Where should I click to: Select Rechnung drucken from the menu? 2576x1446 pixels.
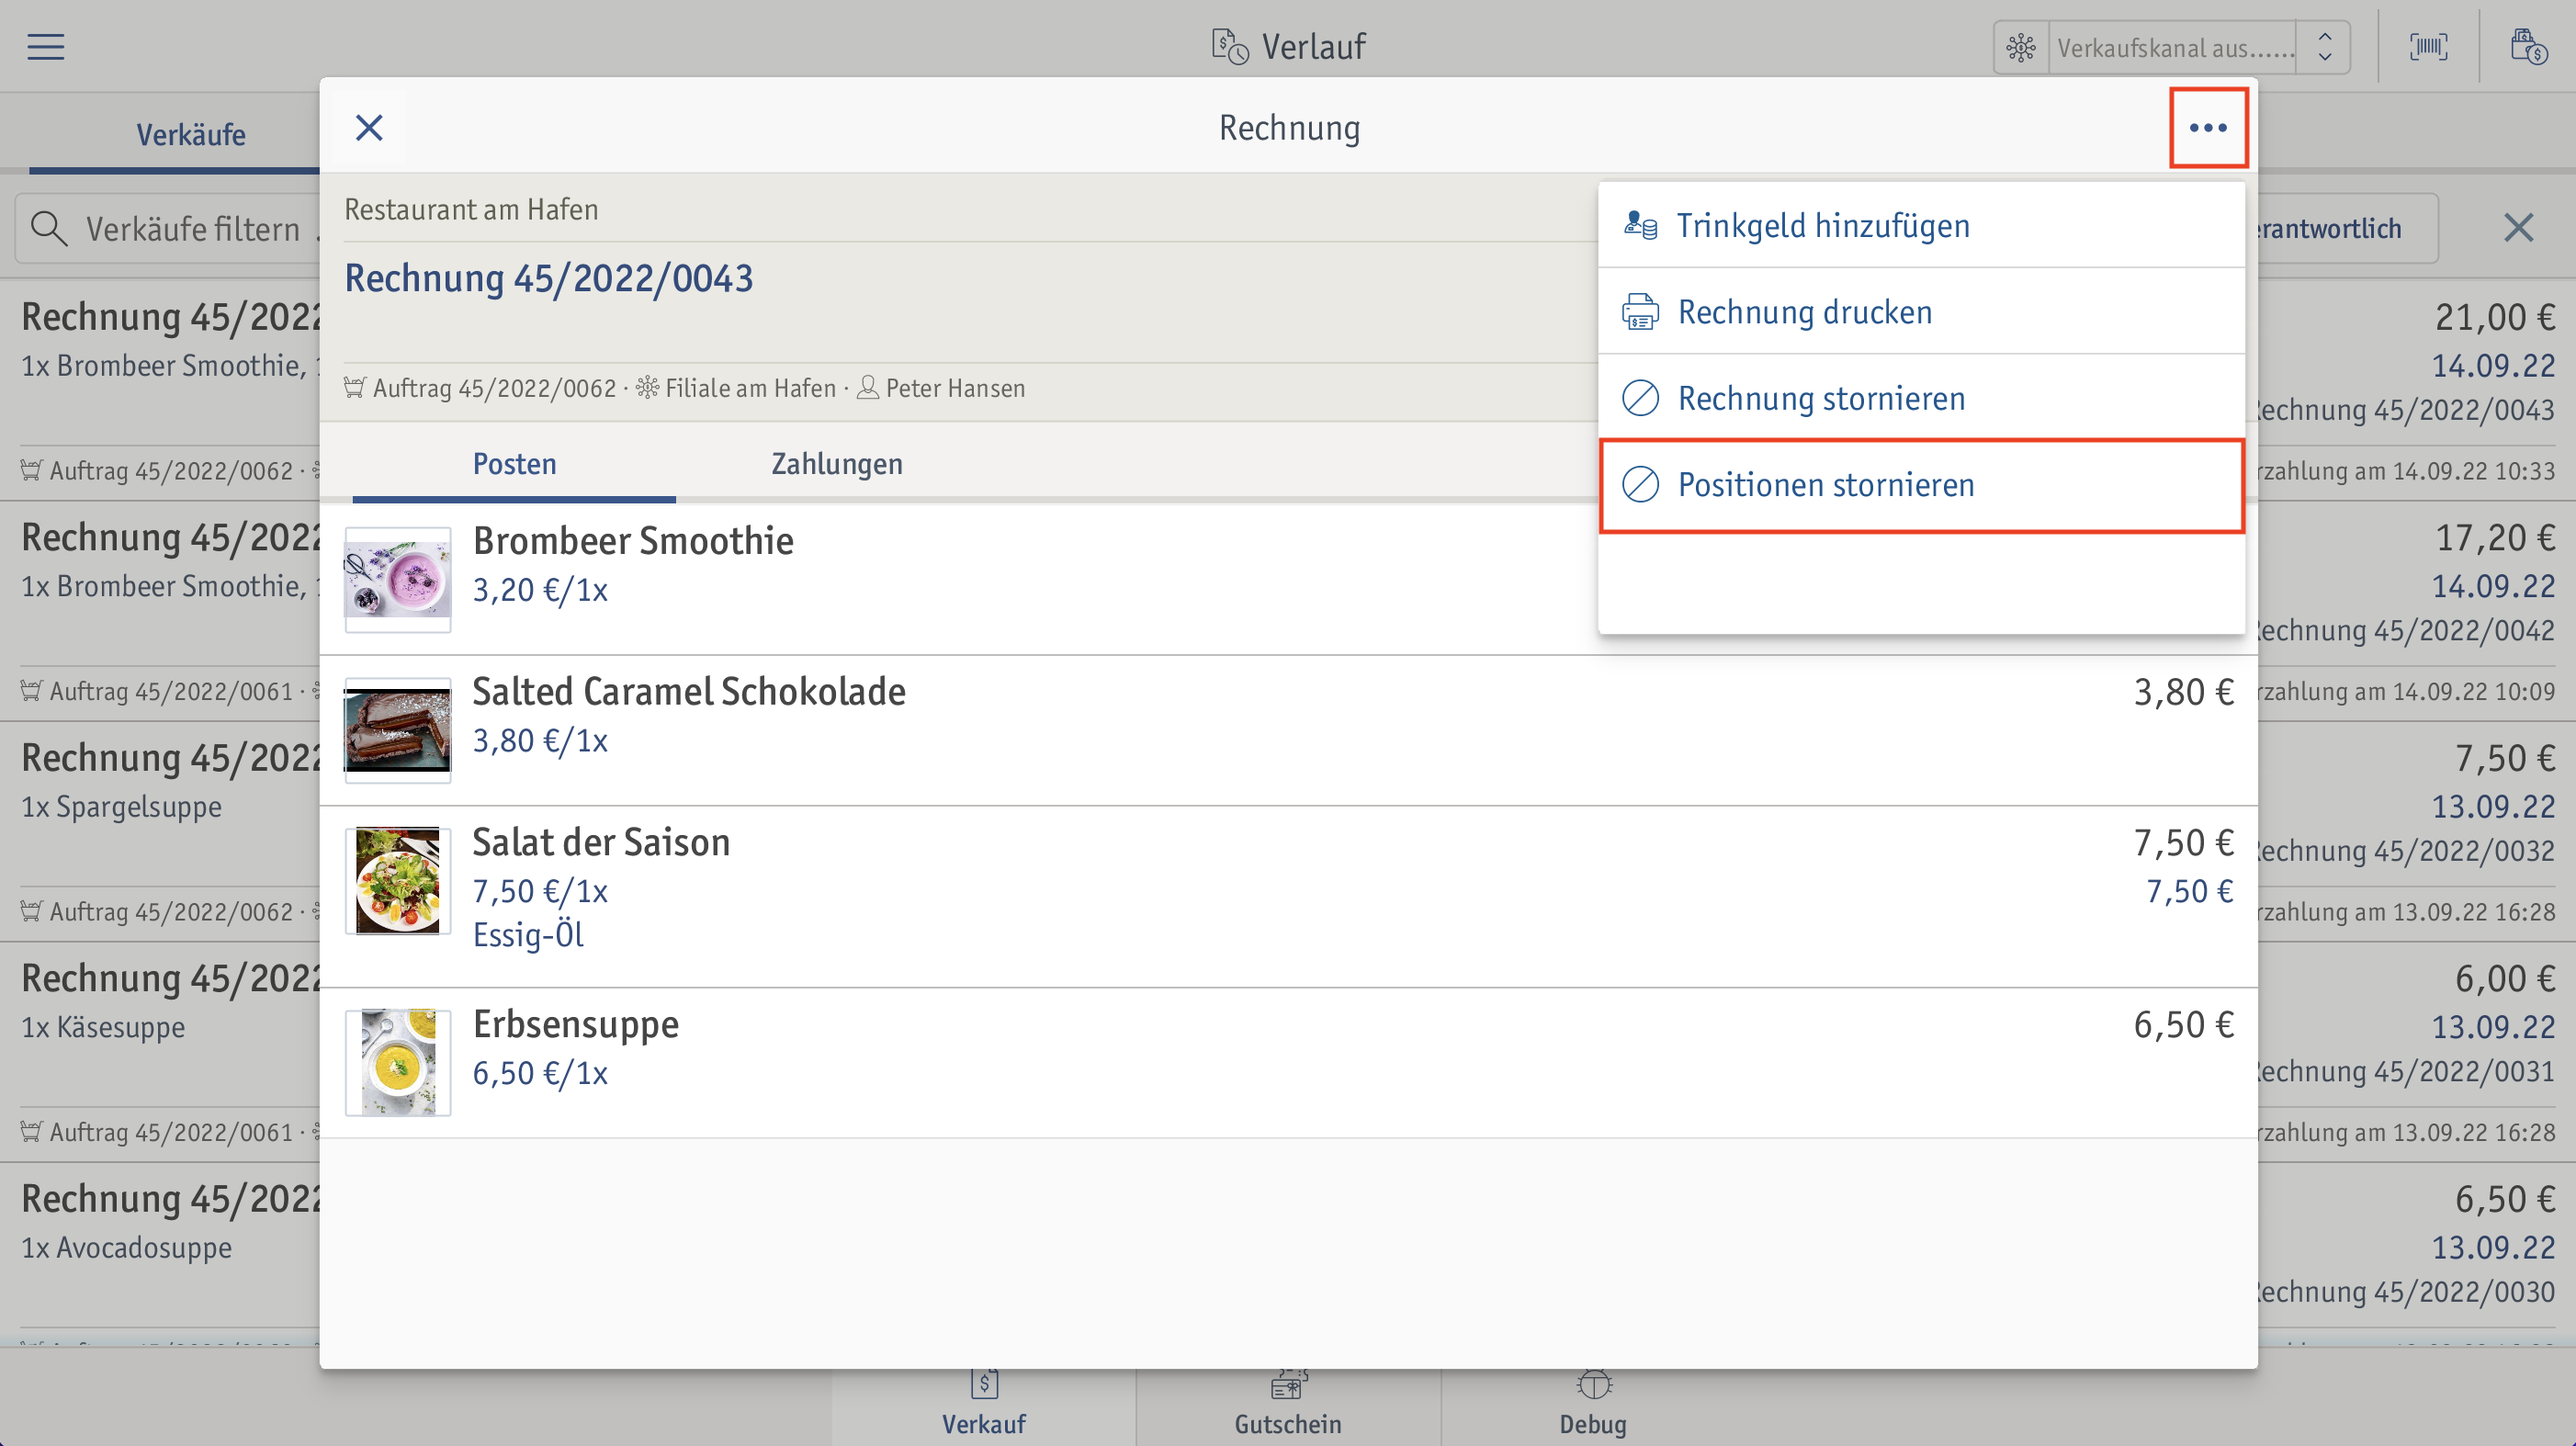[x=1921, y=311]
